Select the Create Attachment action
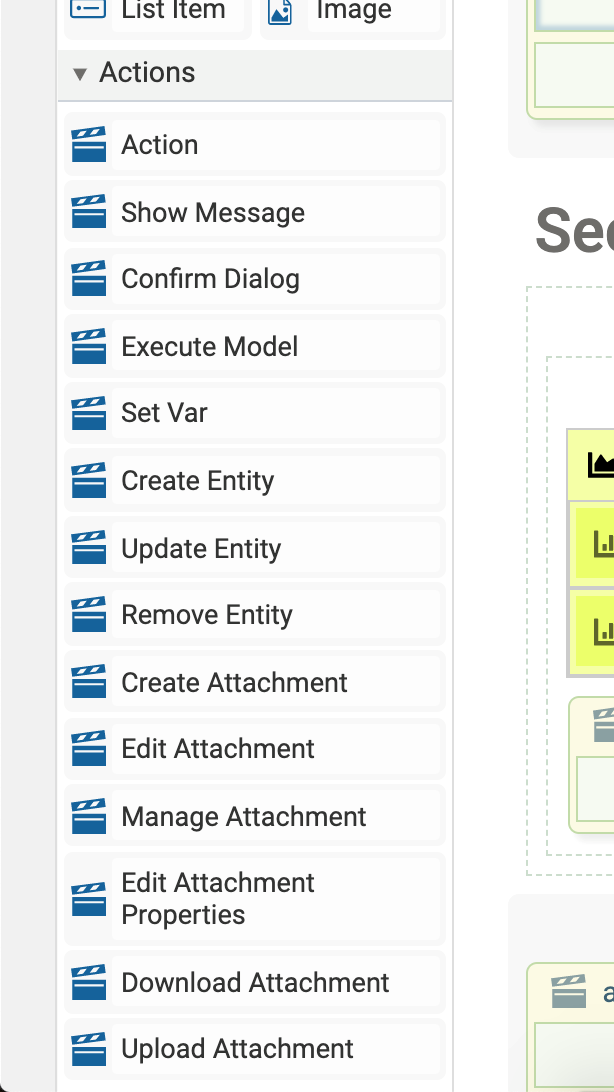 coord(234,683)
